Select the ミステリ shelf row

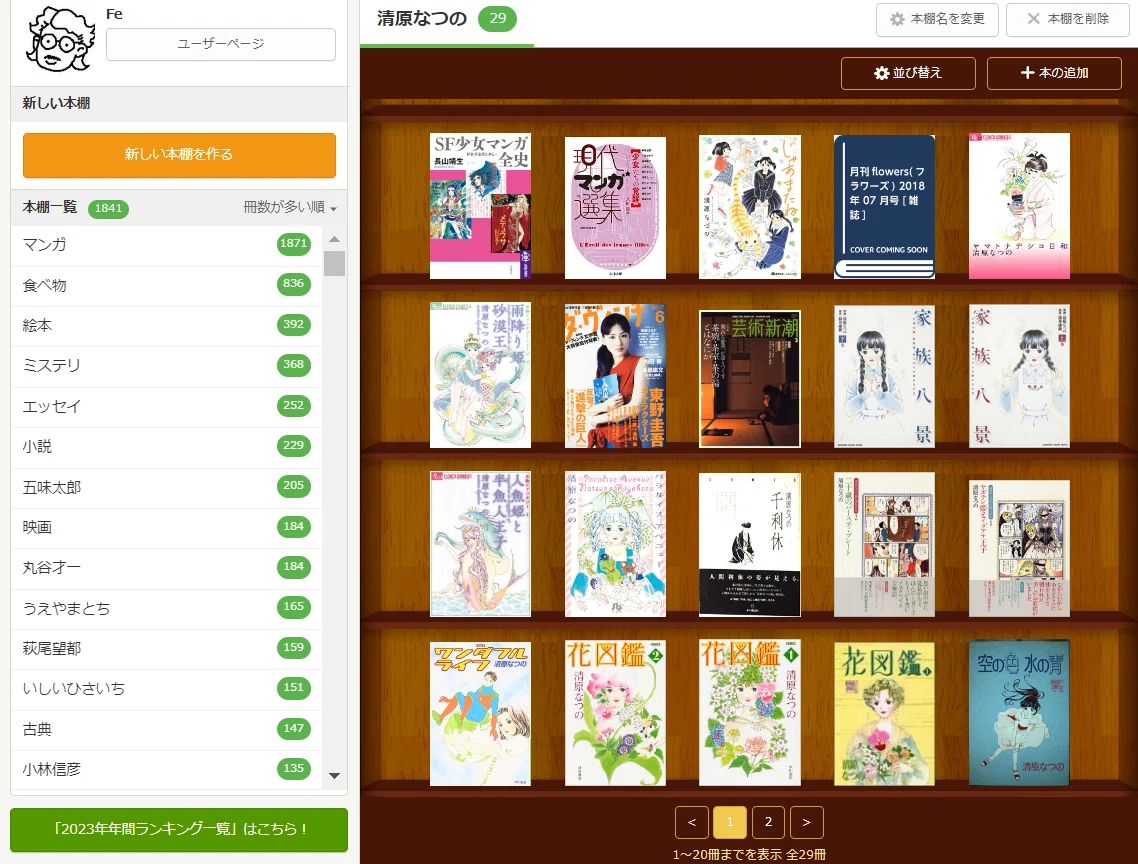point(166,366)
